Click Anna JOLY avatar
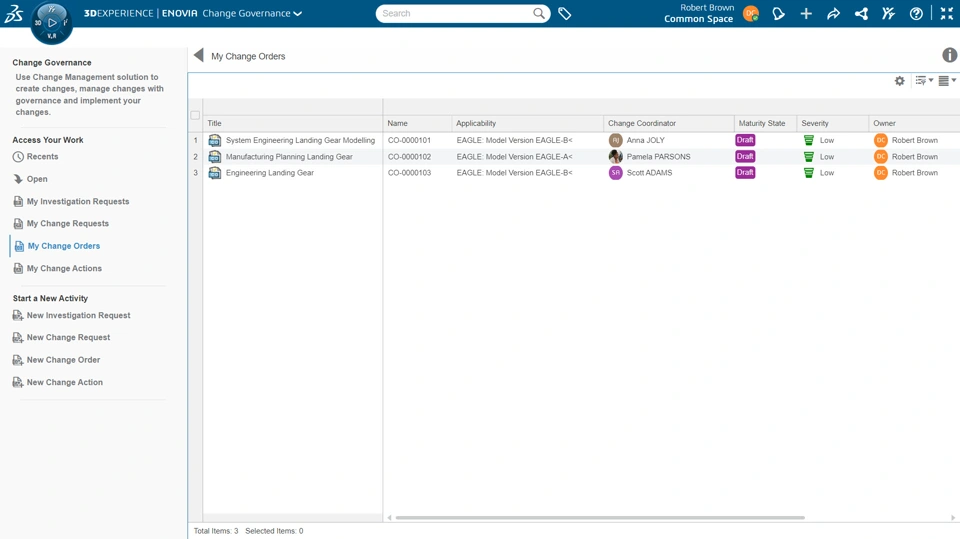The height and width of the screenshot is (539, 960). 615,140
